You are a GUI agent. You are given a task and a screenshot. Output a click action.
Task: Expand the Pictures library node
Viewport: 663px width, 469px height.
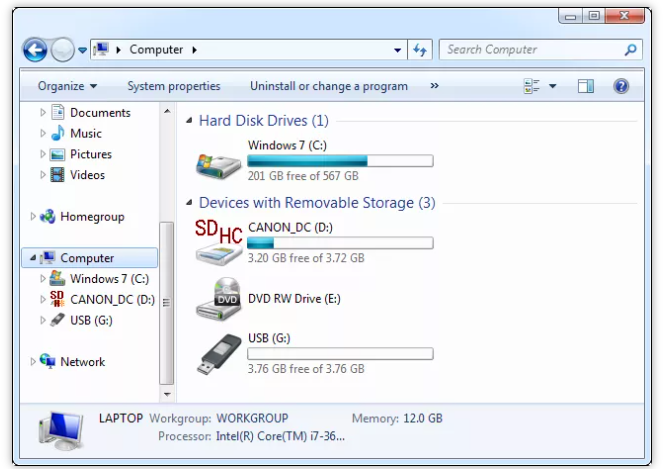[43, 154]
